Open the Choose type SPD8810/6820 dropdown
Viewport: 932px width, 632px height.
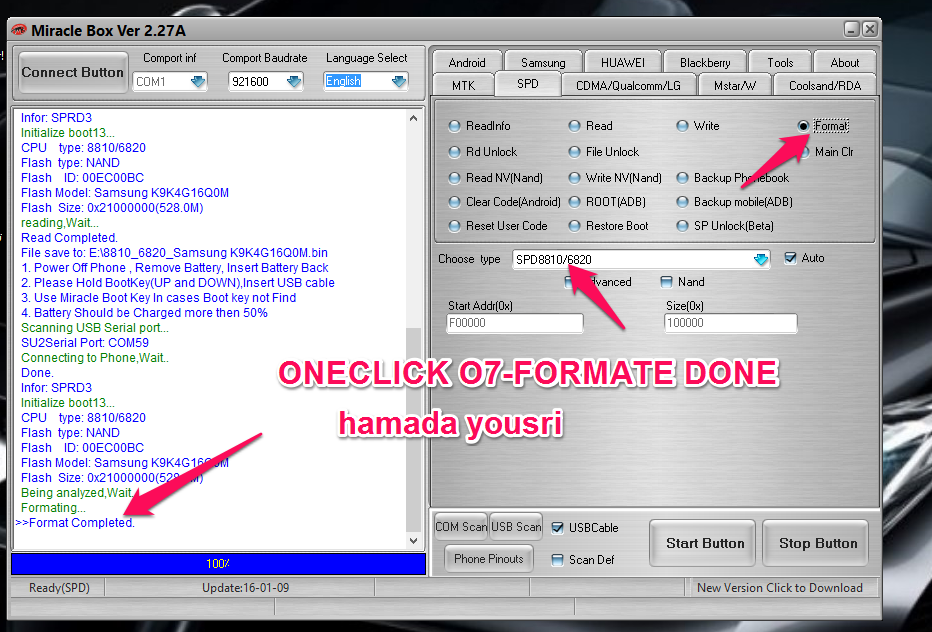[x=761, y=259]
